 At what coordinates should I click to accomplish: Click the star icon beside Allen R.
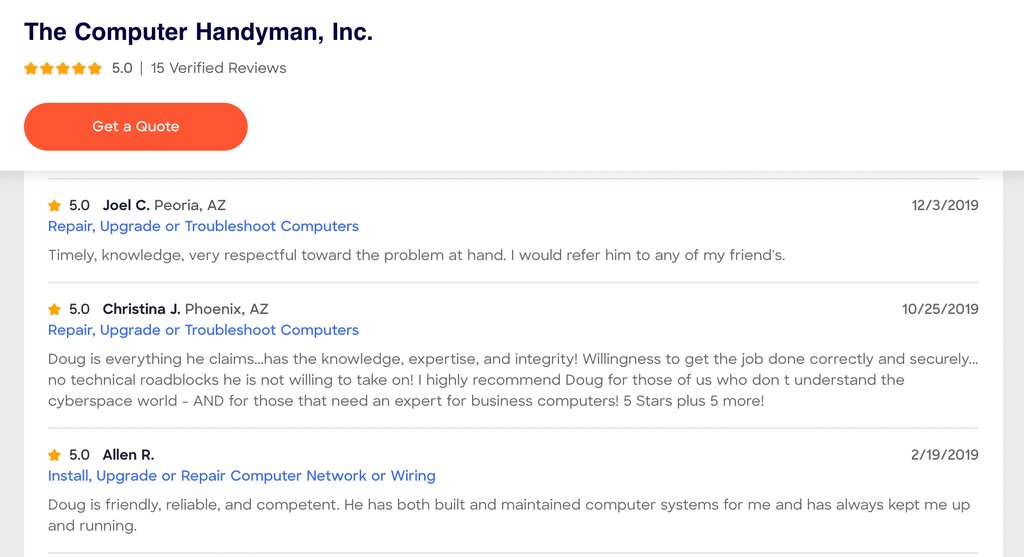pos(55,456)
